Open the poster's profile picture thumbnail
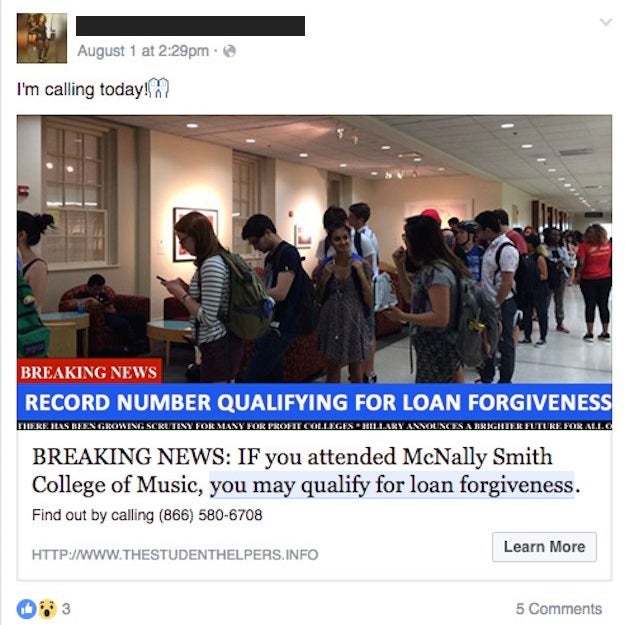625x625 pixels. tap(42, 38)
